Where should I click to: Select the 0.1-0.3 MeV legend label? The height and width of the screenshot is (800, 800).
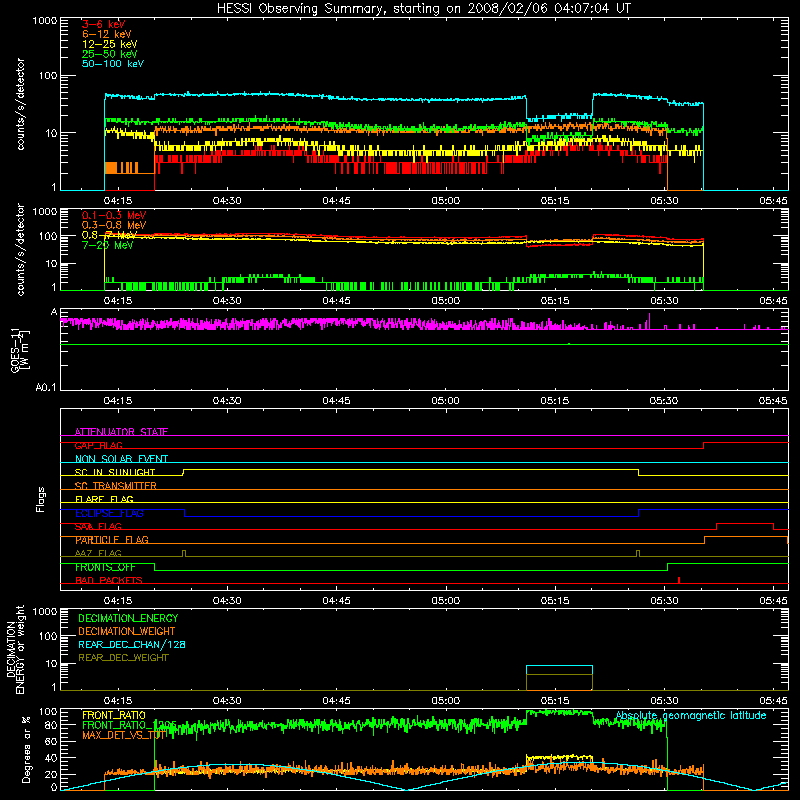(x=114, y=215)
